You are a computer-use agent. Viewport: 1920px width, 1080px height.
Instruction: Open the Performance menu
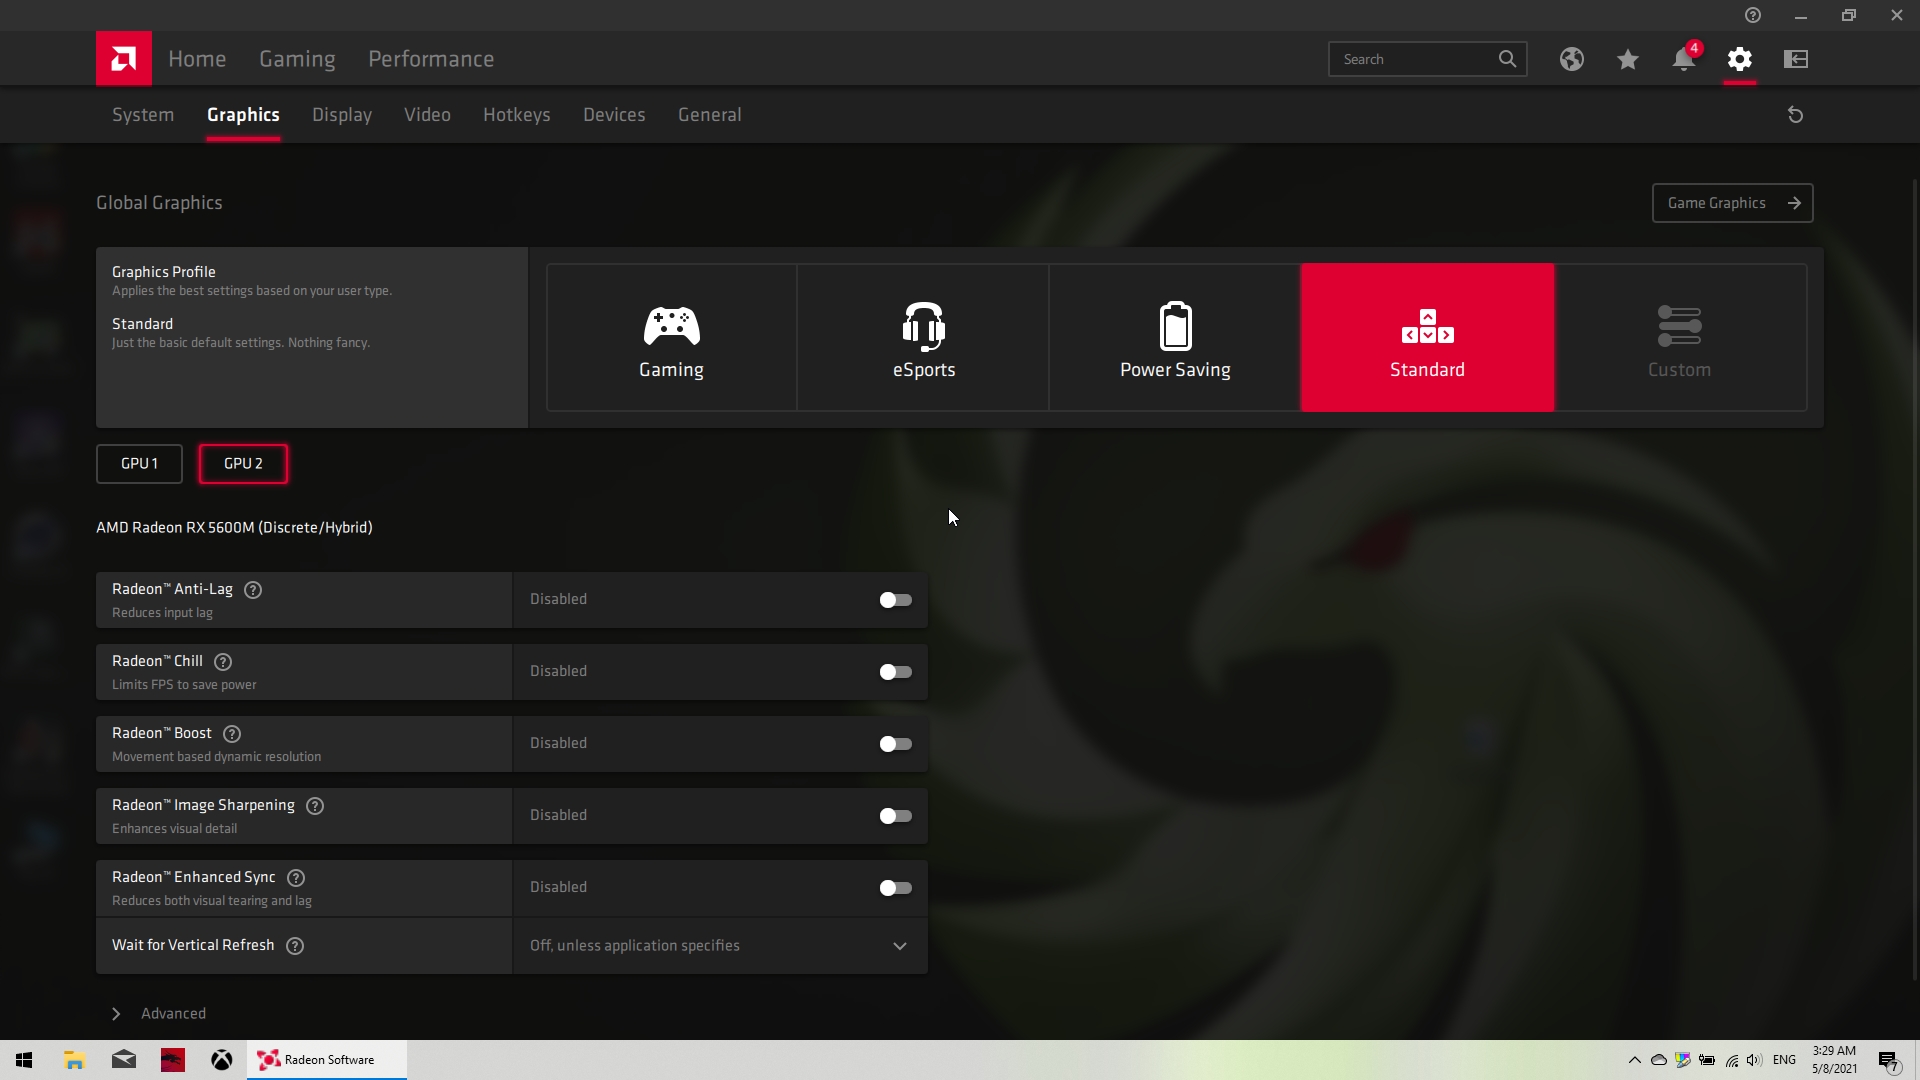(431, 59)
